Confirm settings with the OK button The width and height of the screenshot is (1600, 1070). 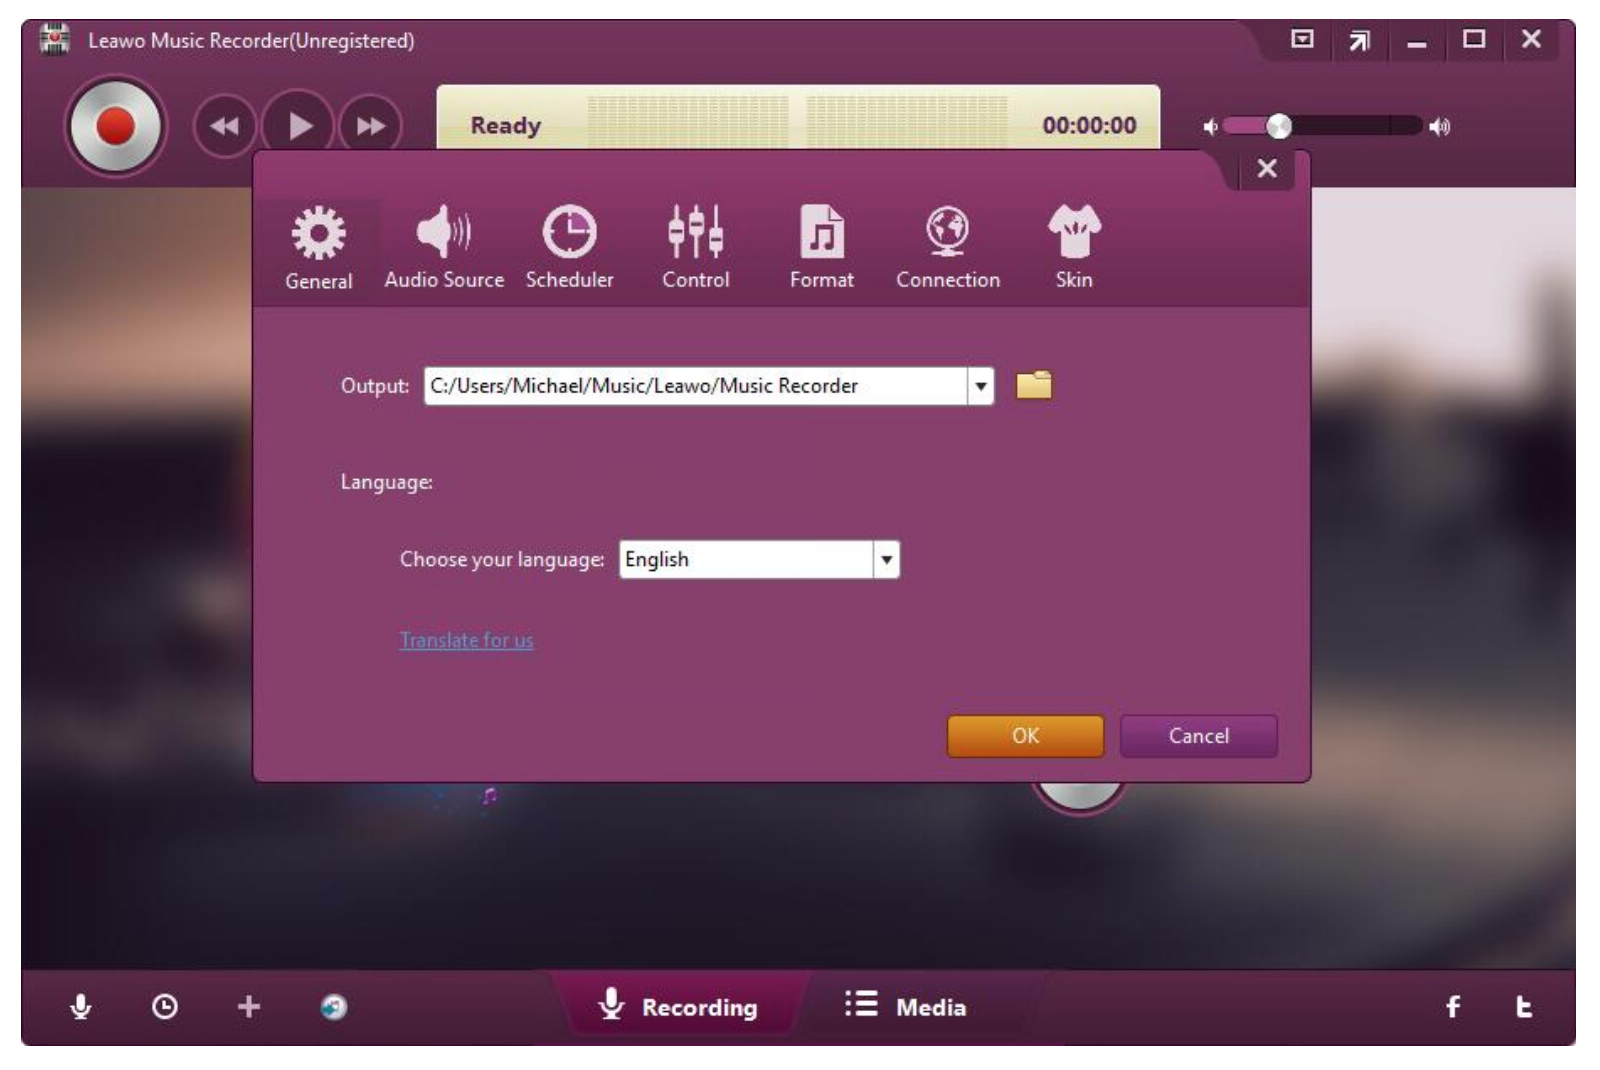point(1025,736)
